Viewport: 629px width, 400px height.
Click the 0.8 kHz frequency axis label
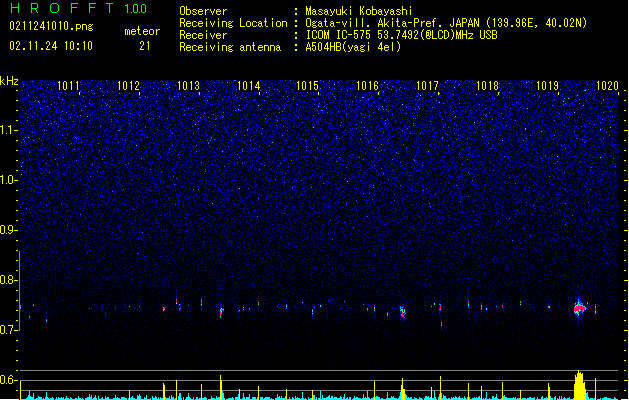(x=9, y=280)
